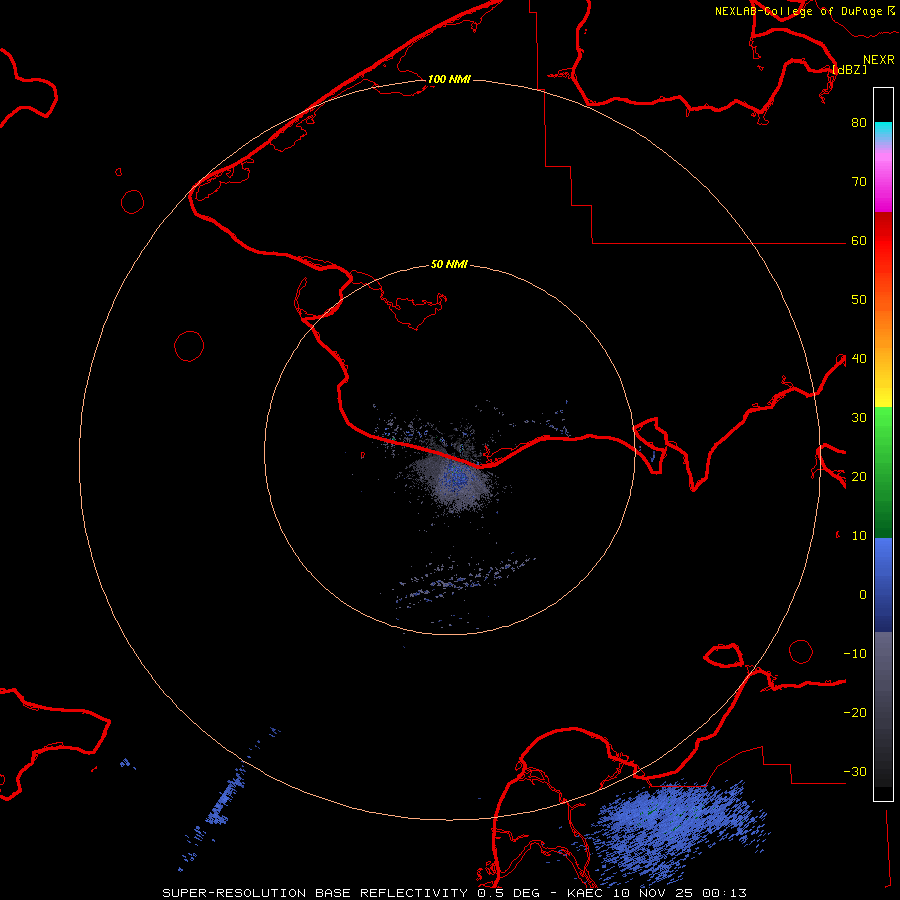Viewport: 900px width, 900px height.
Task: Click the 50 NMI range ring label
Action: pyautogui.click(x=449, y=264)
